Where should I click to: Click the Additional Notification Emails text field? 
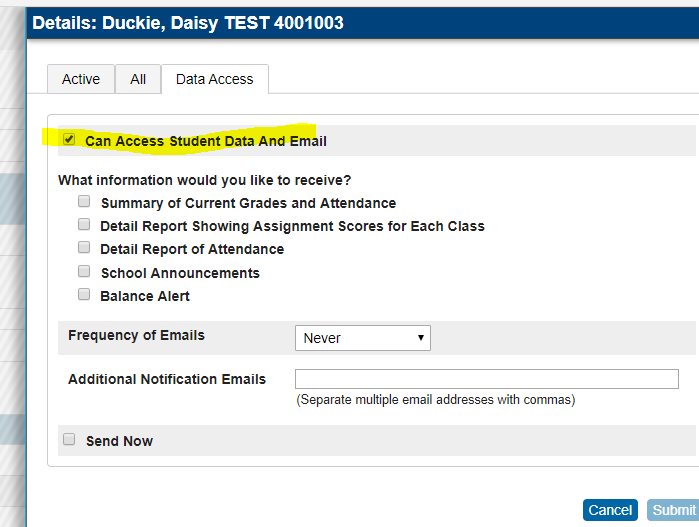pos(486,379)
